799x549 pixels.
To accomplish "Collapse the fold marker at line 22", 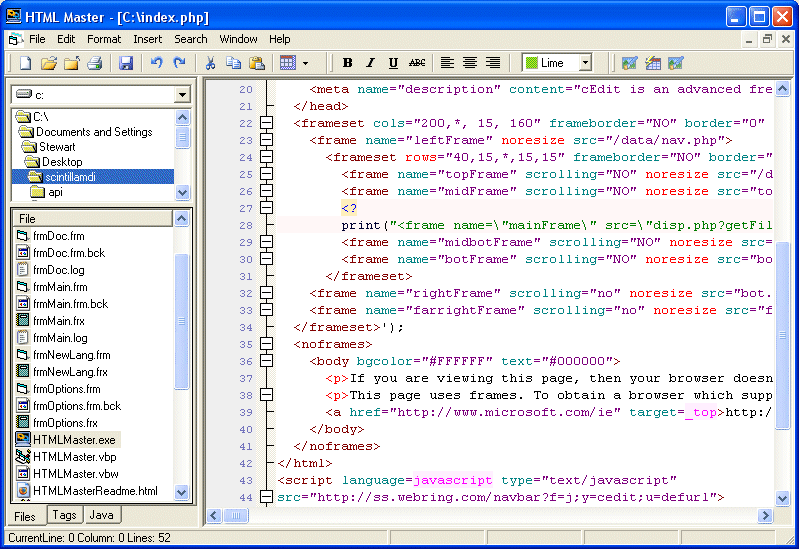I will tap(266, 124).
